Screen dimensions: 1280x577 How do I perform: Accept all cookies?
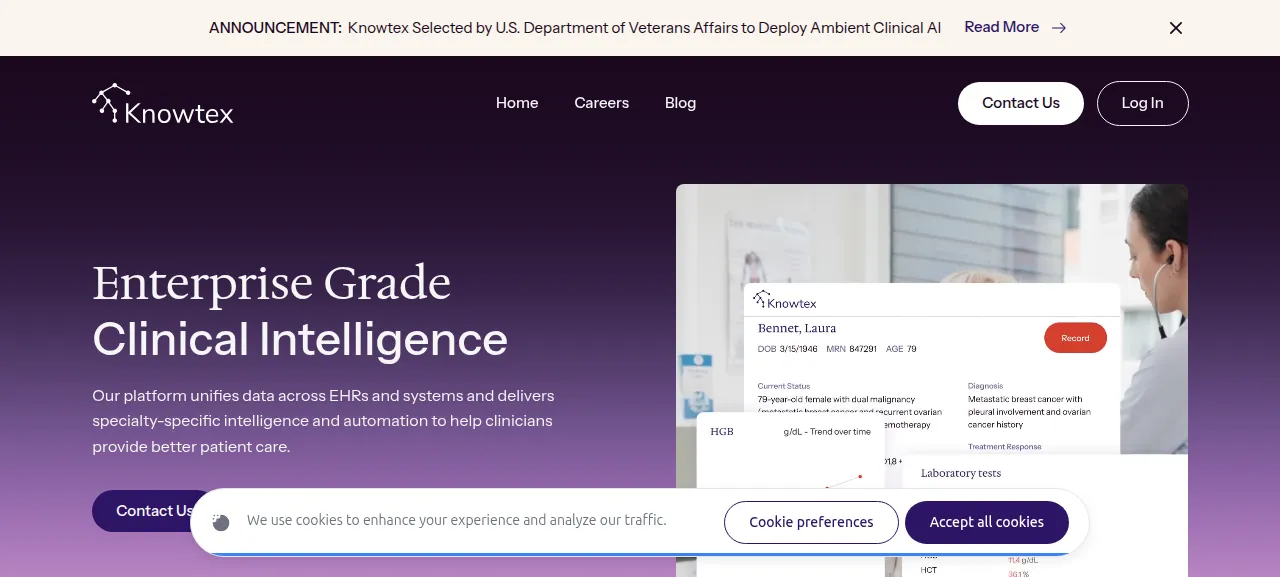(987, 522)
